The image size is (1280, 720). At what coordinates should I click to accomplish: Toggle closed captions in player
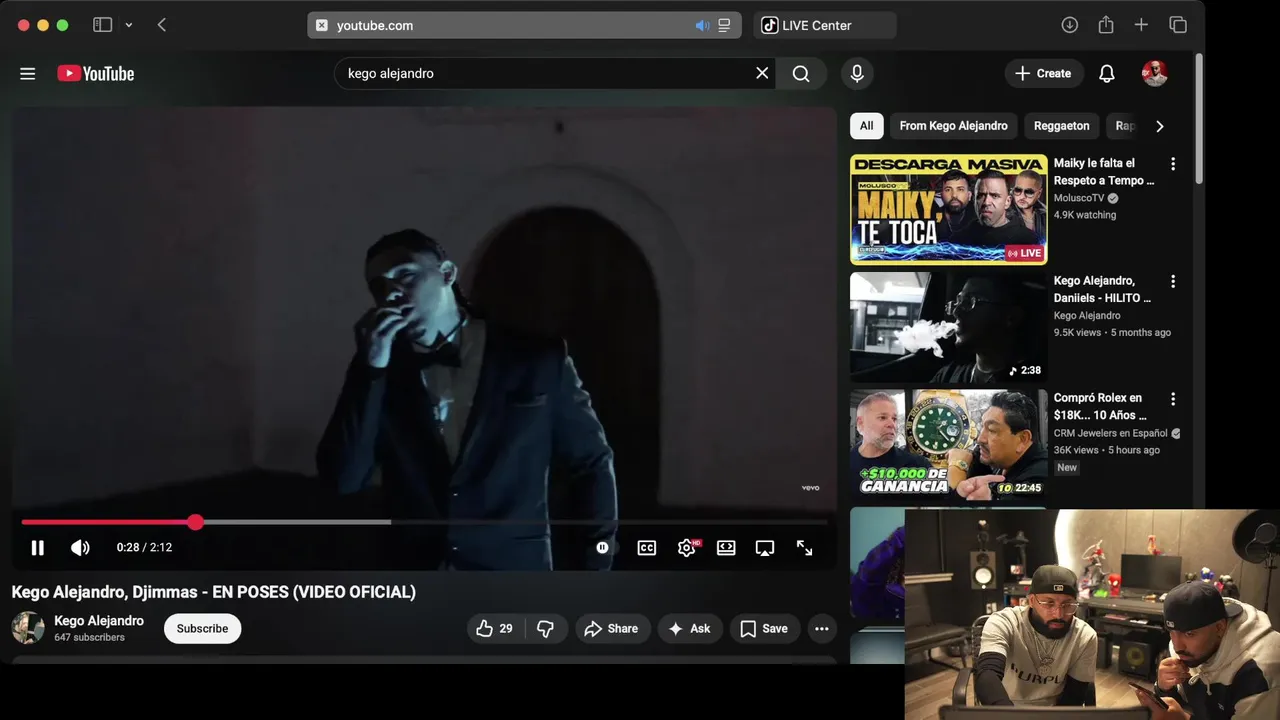click(x=647, y=548)
